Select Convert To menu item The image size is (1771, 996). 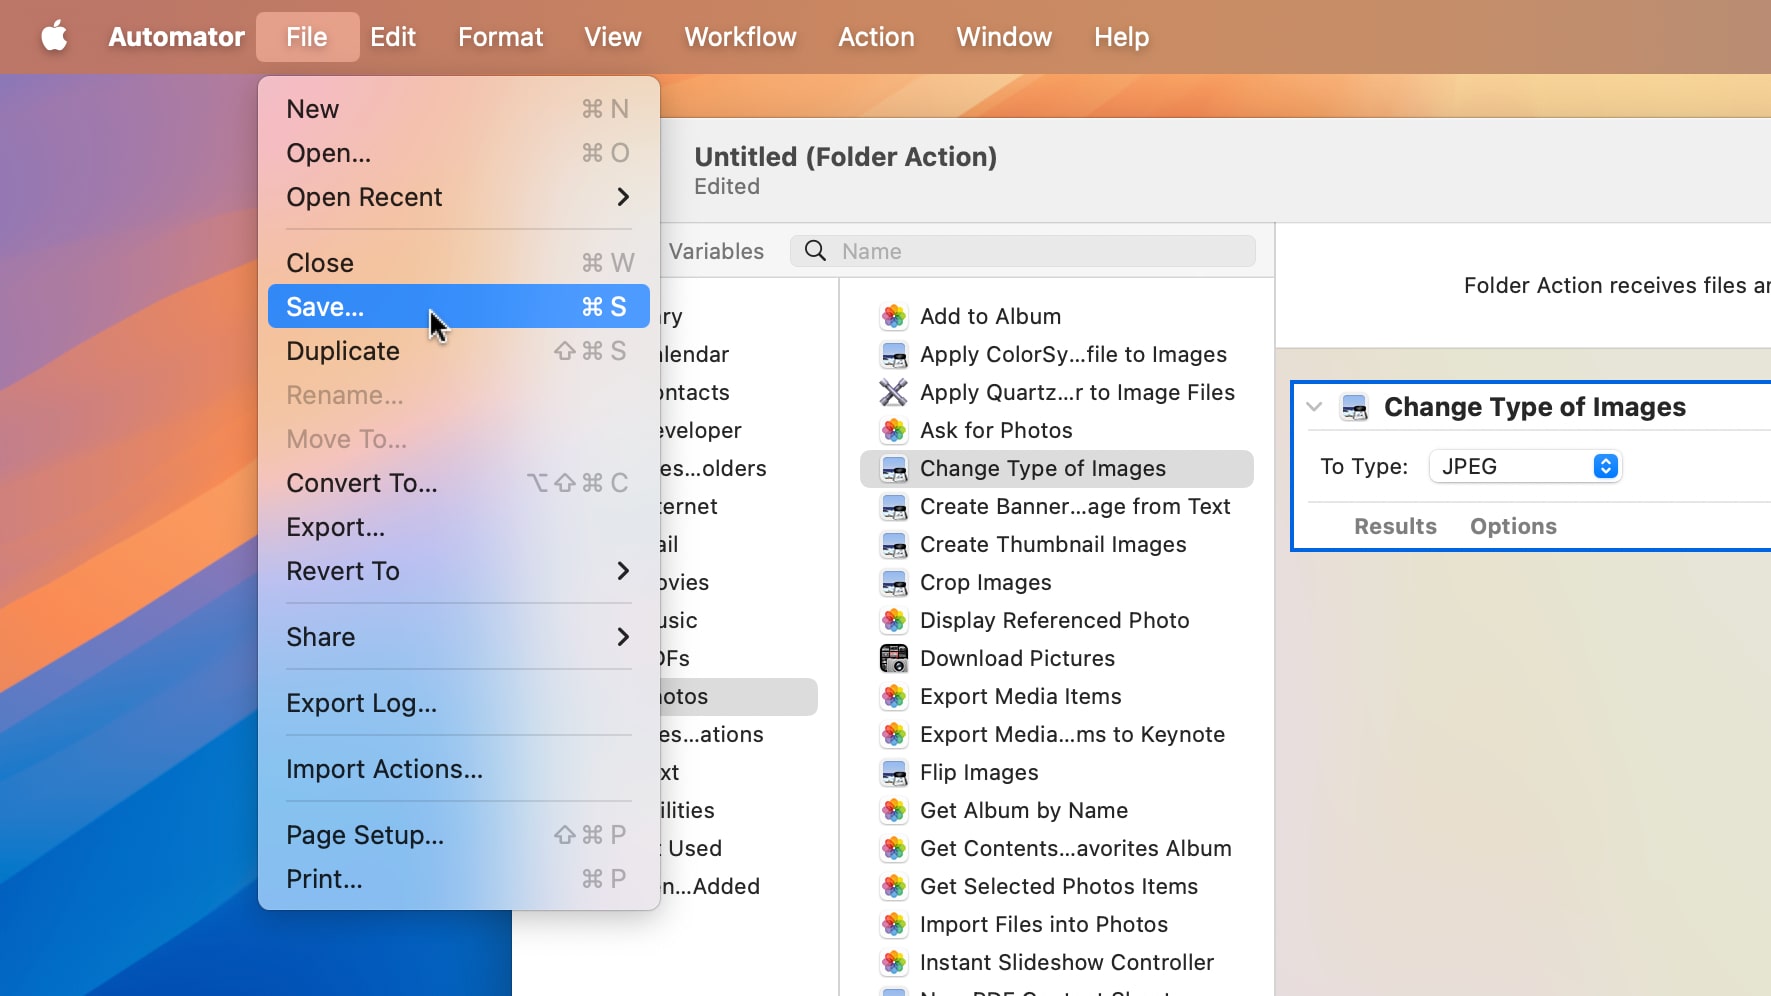click(458, 483)
